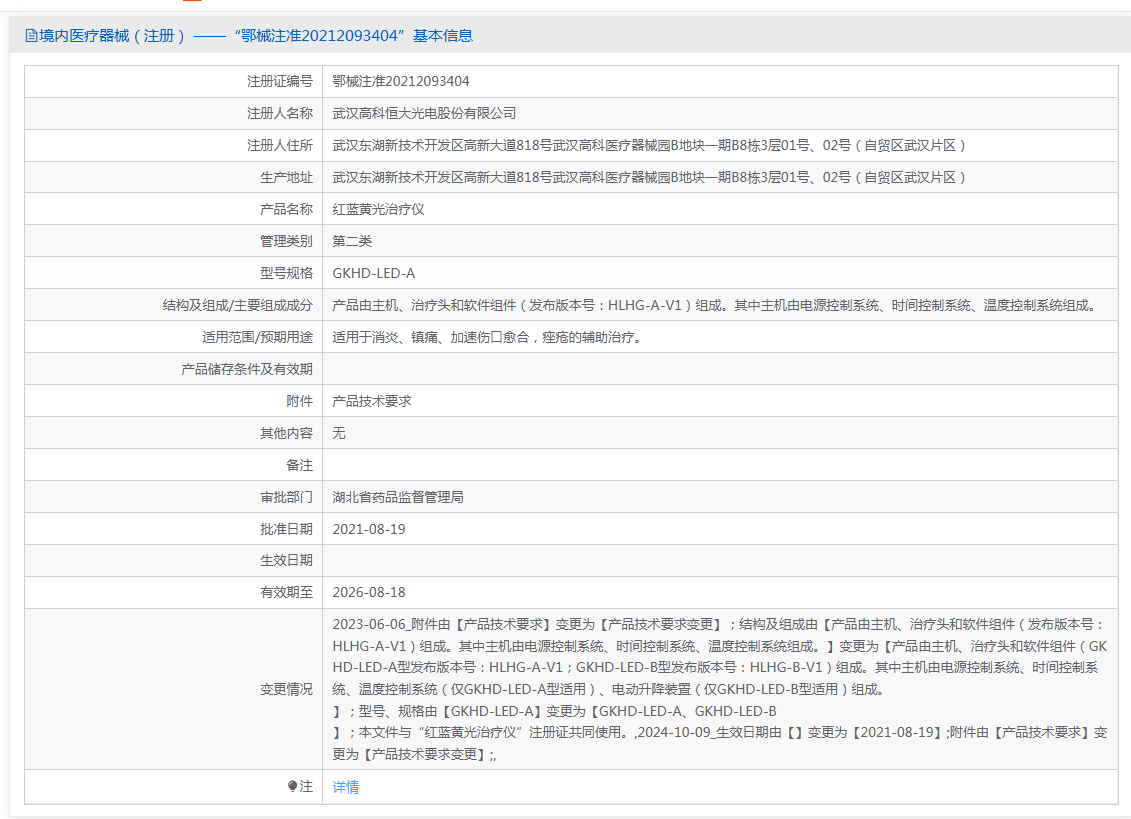The image size is (1131, 819).
Task: Click the 生效日期 row label
Action: pyautogui.click(x=286, y=560)
